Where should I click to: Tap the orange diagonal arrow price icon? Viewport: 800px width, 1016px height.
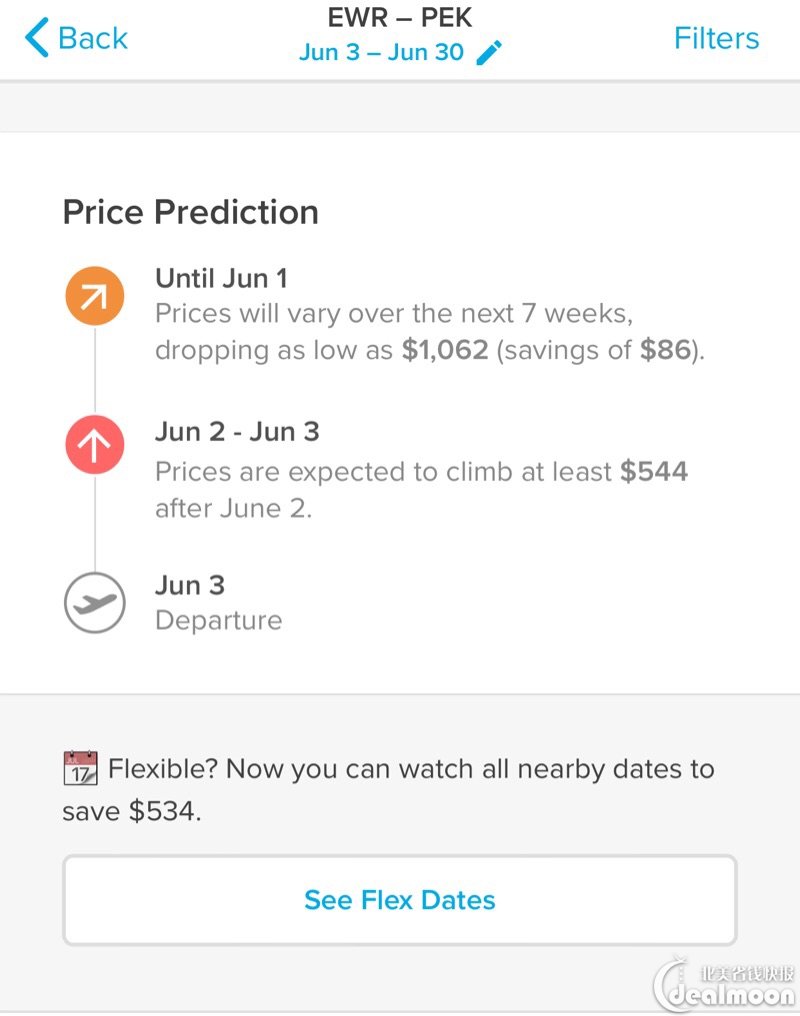coord(95,296)
